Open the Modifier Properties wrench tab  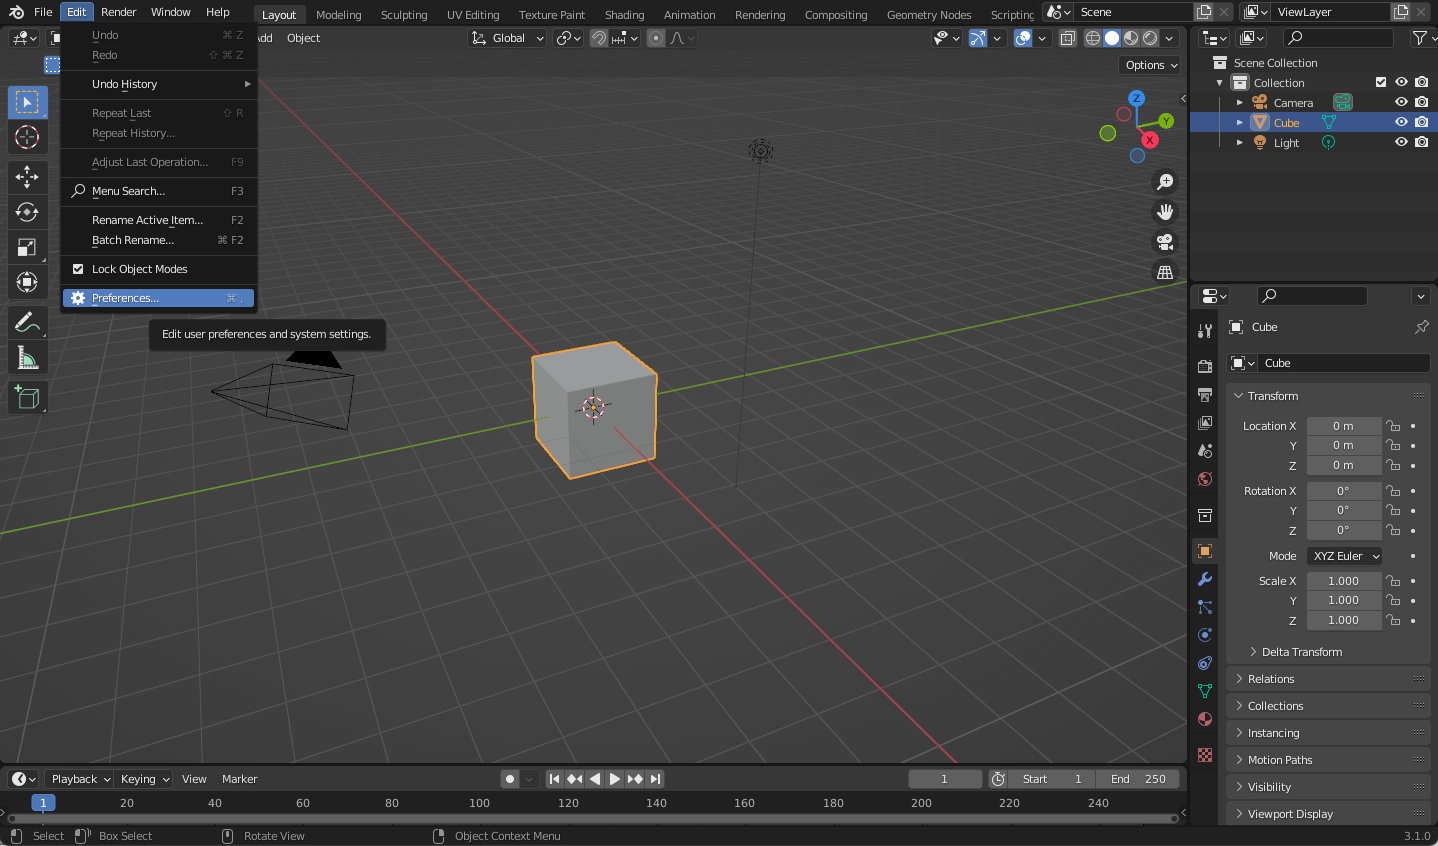click(x=1204, y=579)
